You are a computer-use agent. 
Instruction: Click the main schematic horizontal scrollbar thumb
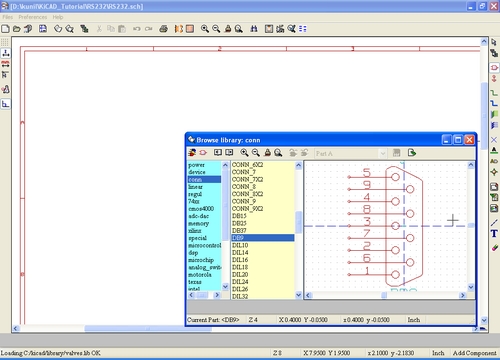(148, 329)
